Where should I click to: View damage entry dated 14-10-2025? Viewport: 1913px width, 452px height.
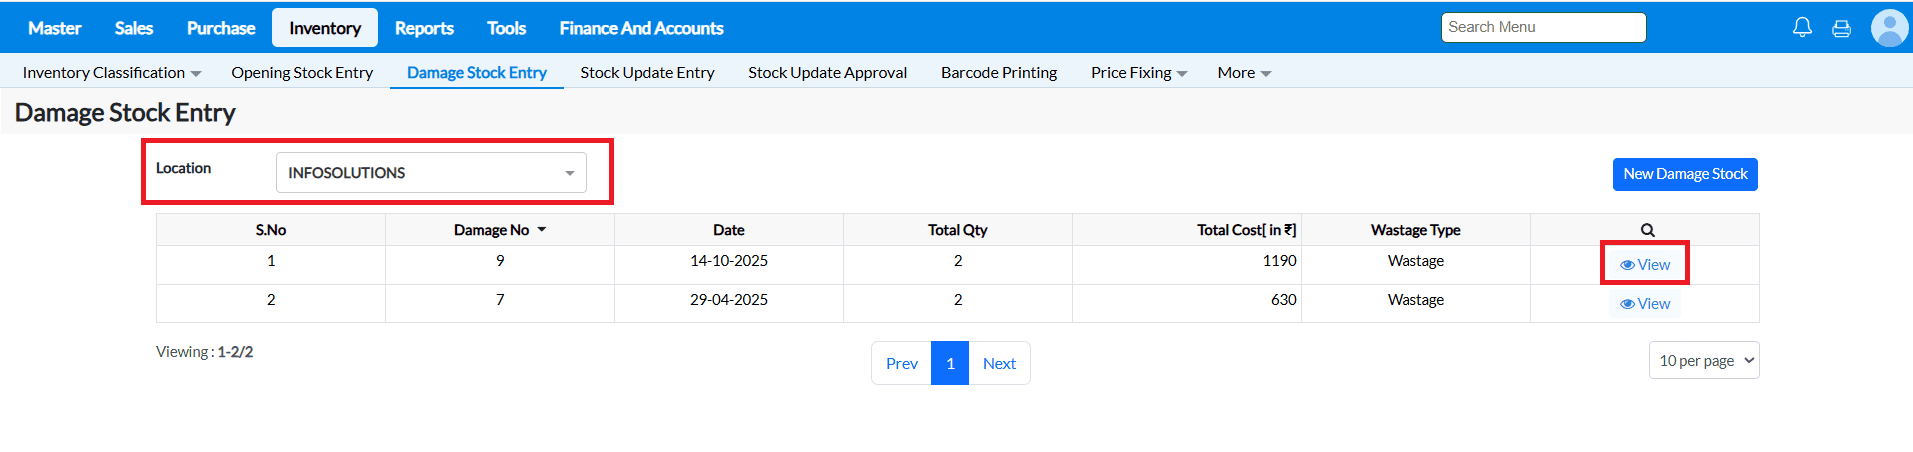(x=1645, y=265)
